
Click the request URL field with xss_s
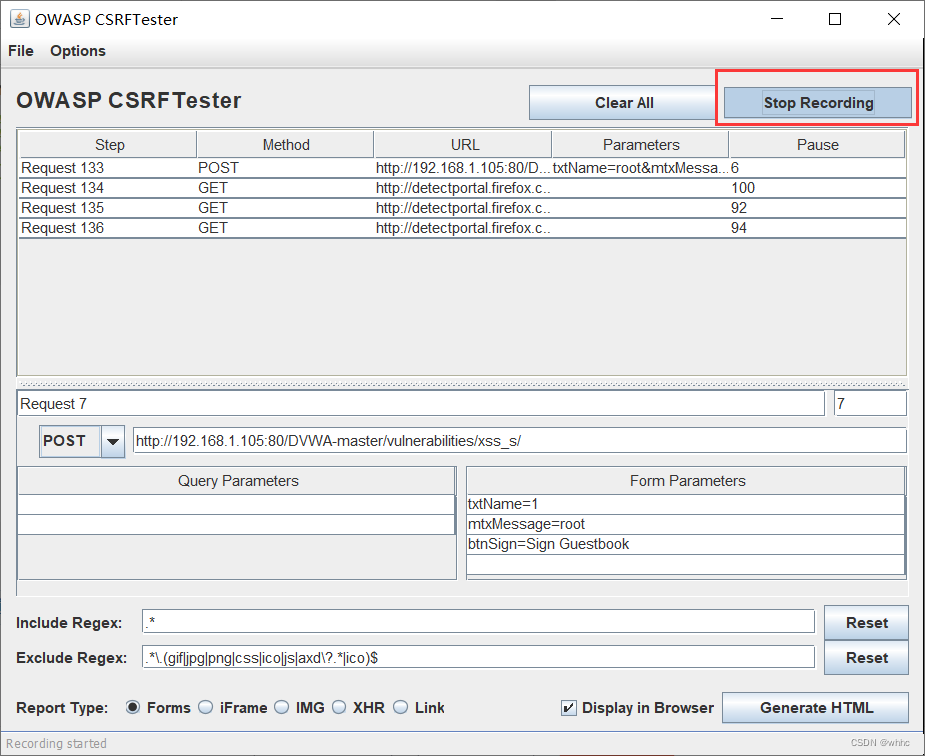520,441
